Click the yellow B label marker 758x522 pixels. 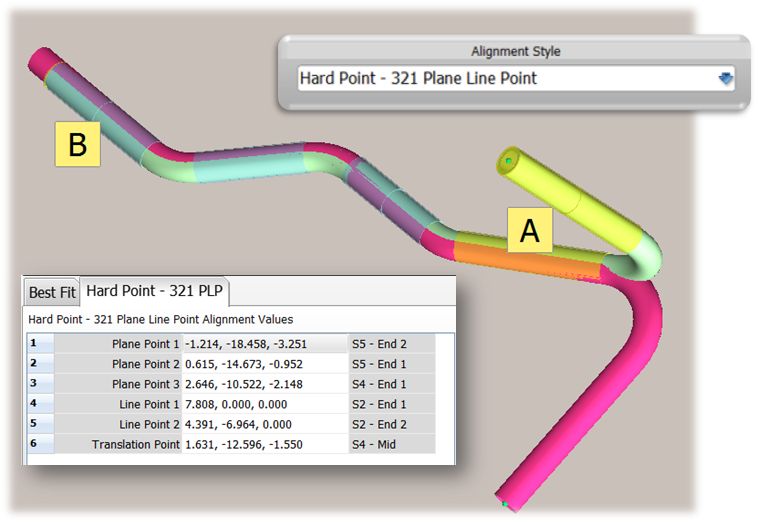tap(77, 144)
